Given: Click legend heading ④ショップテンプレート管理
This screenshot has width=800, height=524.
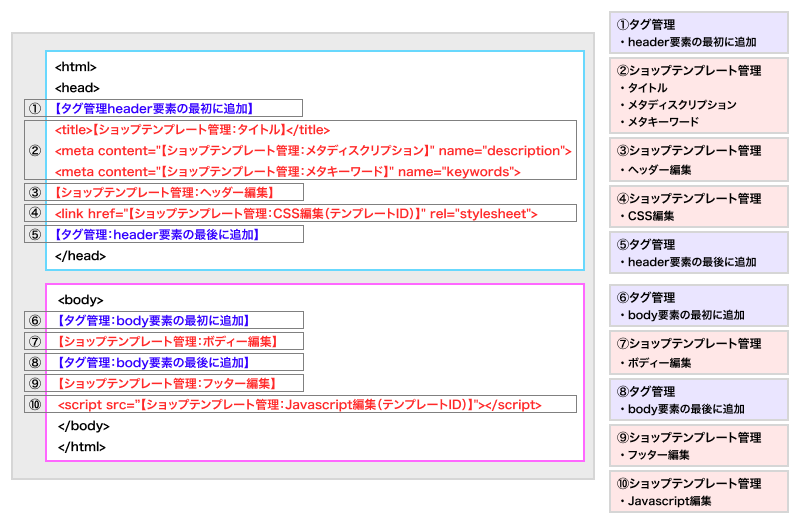Looking at the screenshot, I should click(x=689, y=198).
